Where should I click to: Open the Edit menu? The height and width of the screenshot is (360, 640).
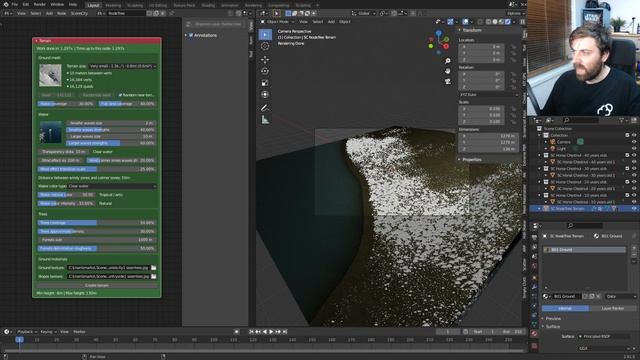26,4
